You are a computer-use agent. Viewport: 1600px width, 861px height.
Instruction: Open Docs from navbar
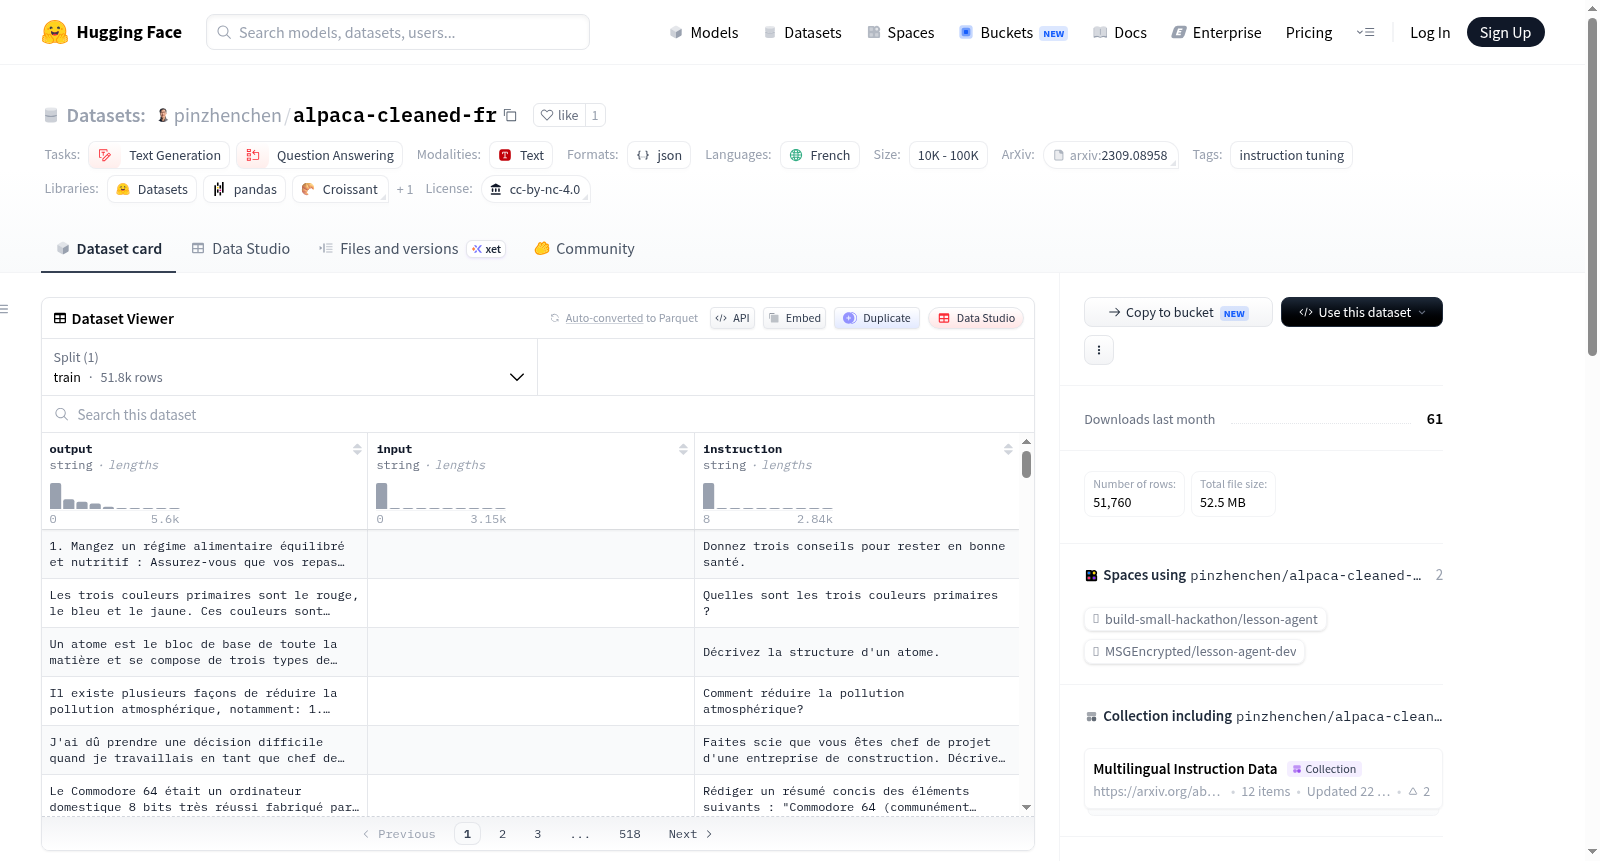[1119, 32]
